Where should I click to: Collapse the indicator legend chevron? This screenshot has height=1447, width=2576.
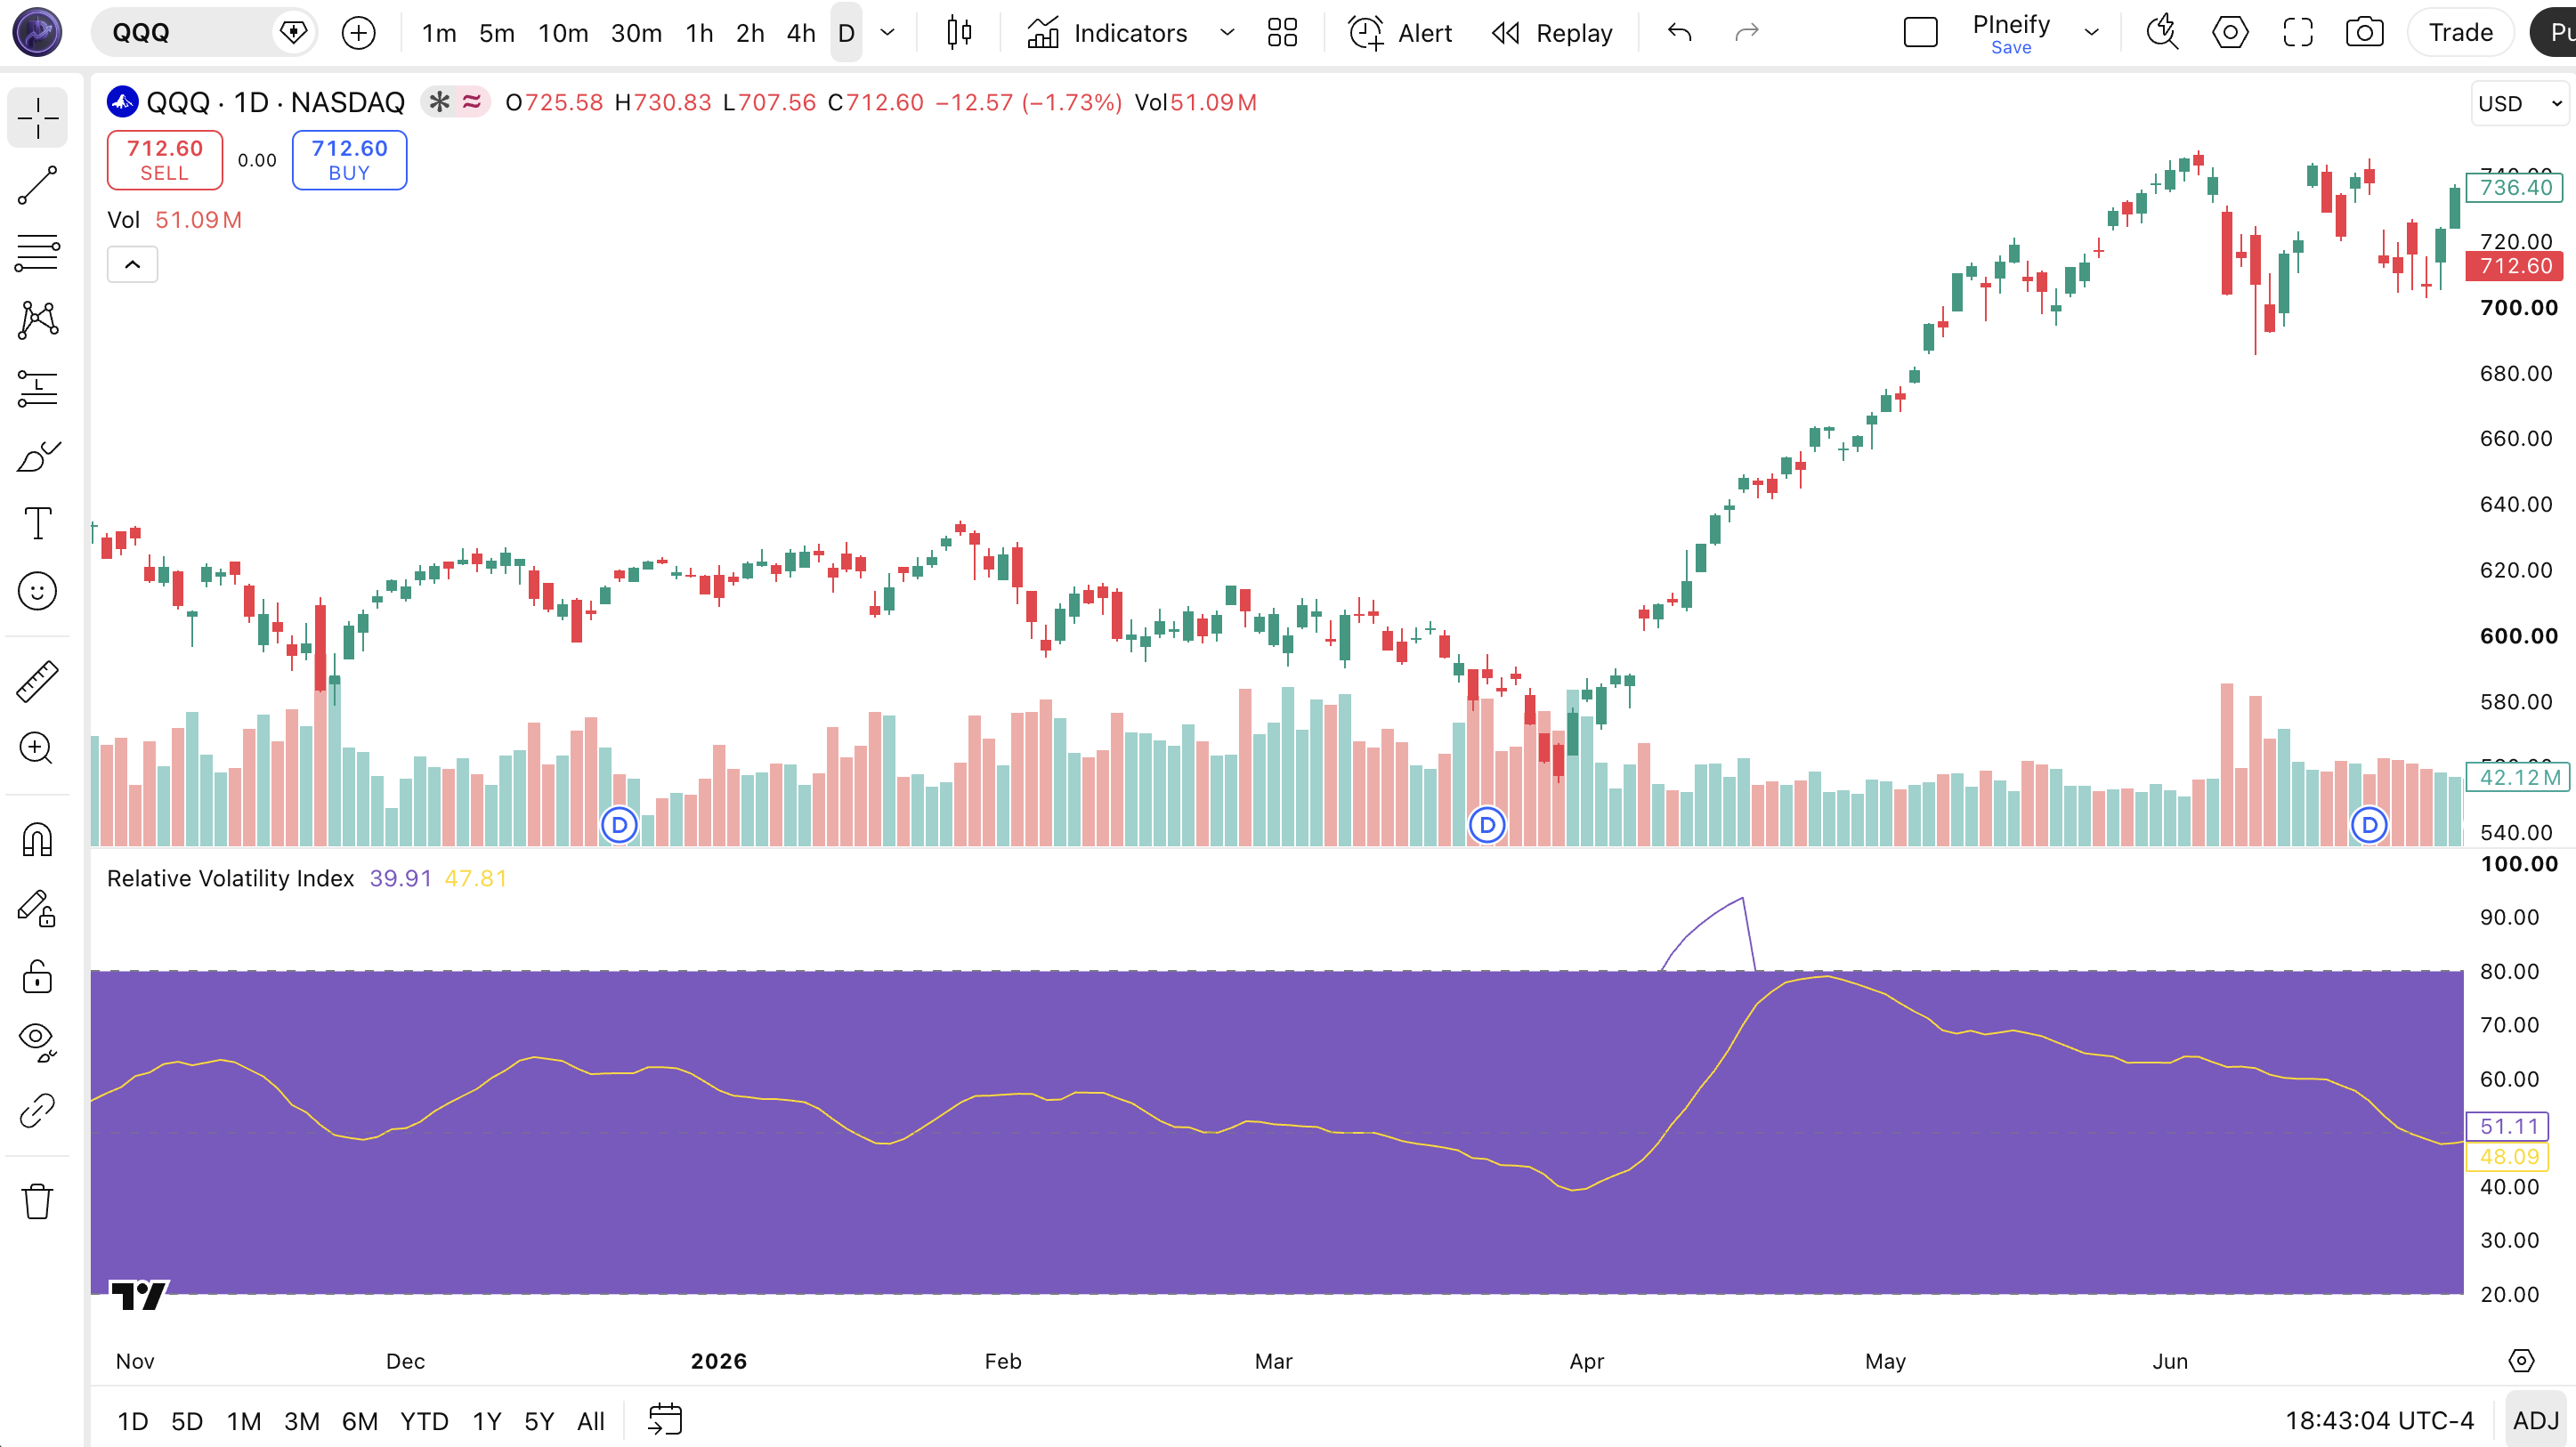click(132, 265)
